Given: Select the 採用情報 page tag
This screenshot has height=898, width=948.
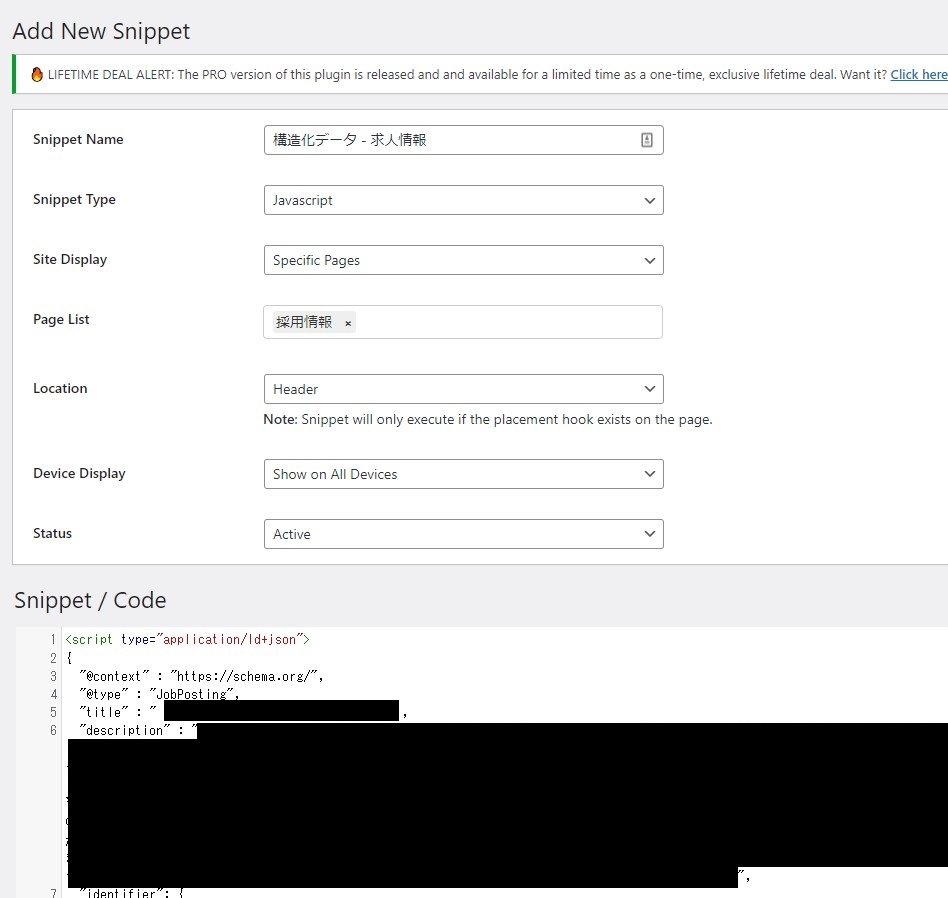Looking at the screenshot, I should click(304, 322).
